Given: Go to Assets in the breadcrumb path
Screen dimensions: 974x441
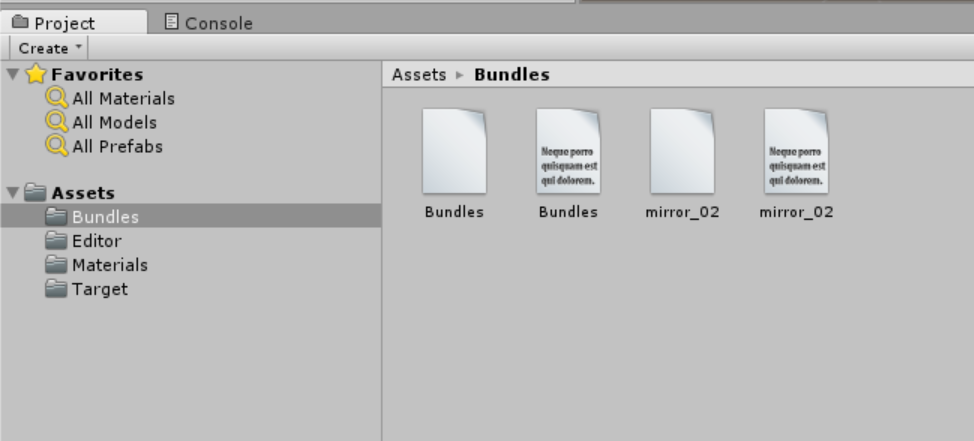Looking at the screenshot, I should [419, 75].
